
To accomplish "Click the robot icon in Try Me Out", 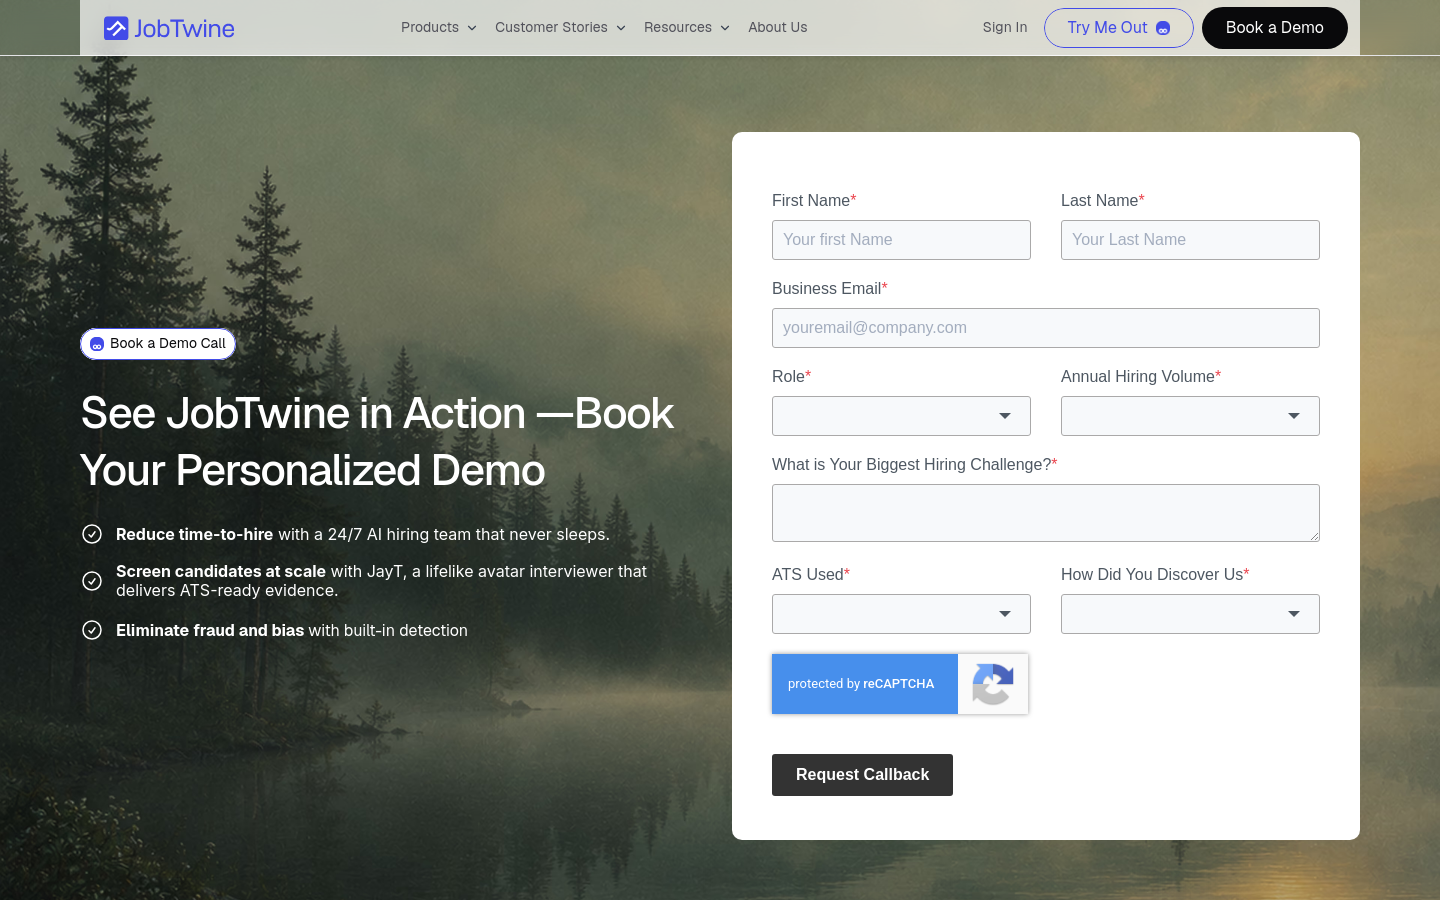I will pyautogui.click(x=1163, y=28).
